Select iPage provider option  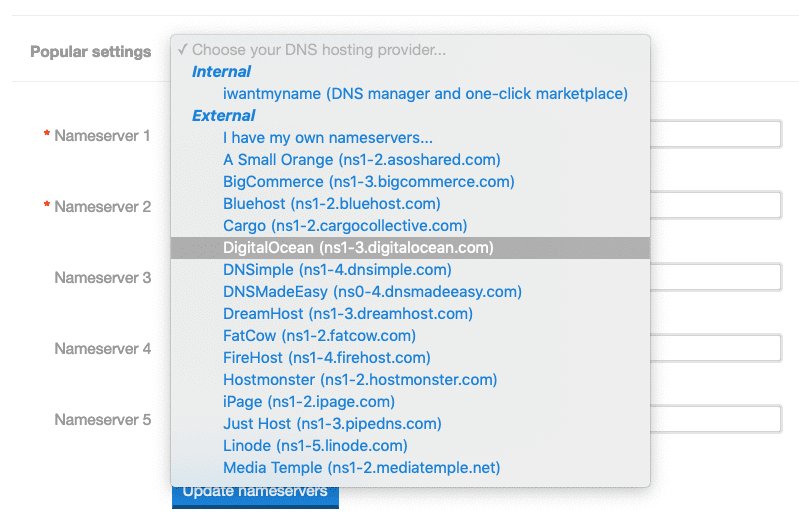308,402
